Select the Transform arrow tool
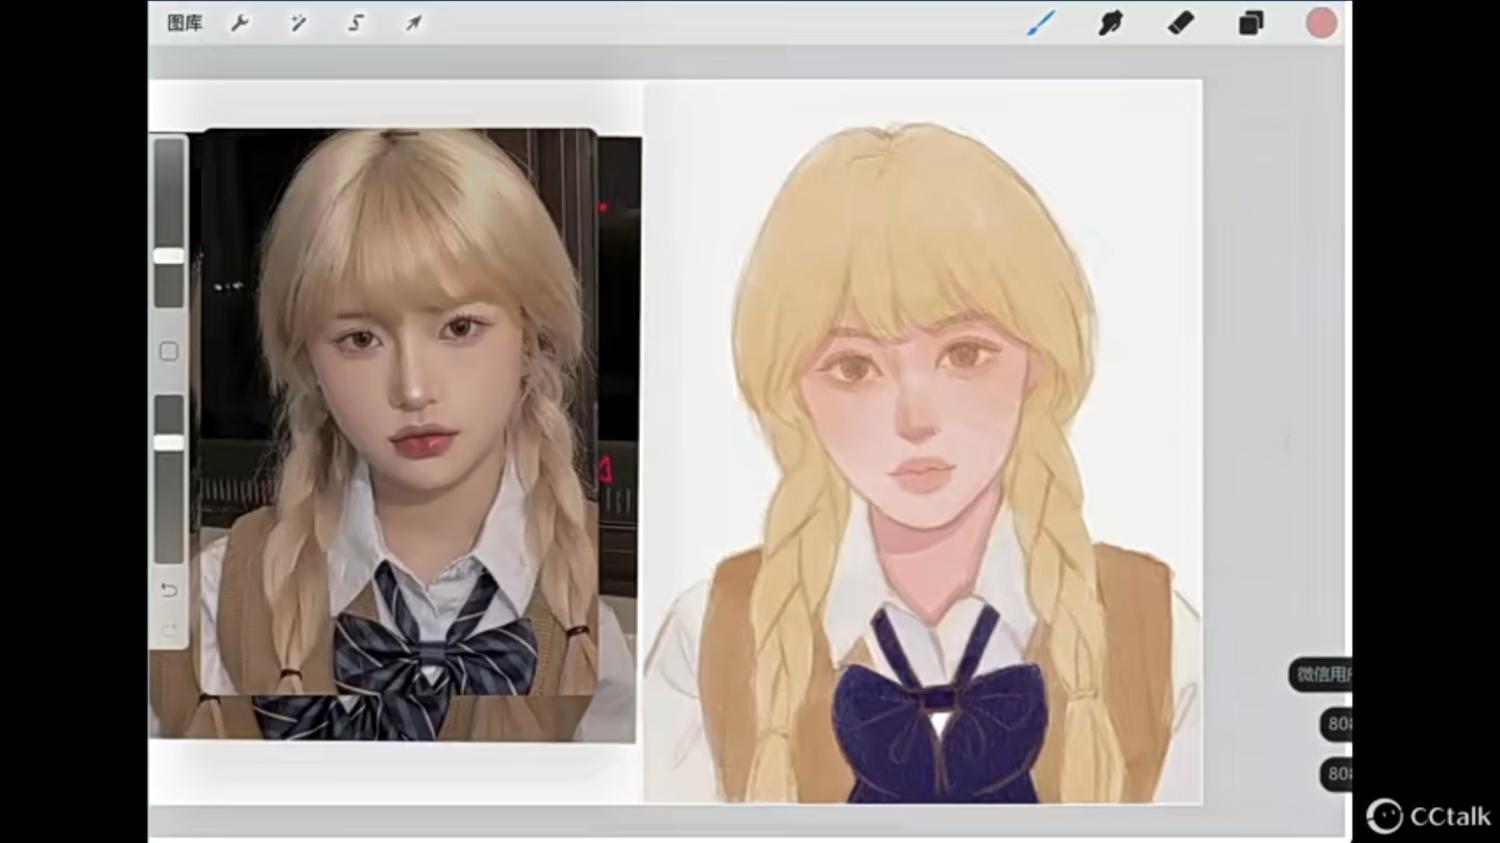This screenshot has height=843, width=1500. pos(413,23)
